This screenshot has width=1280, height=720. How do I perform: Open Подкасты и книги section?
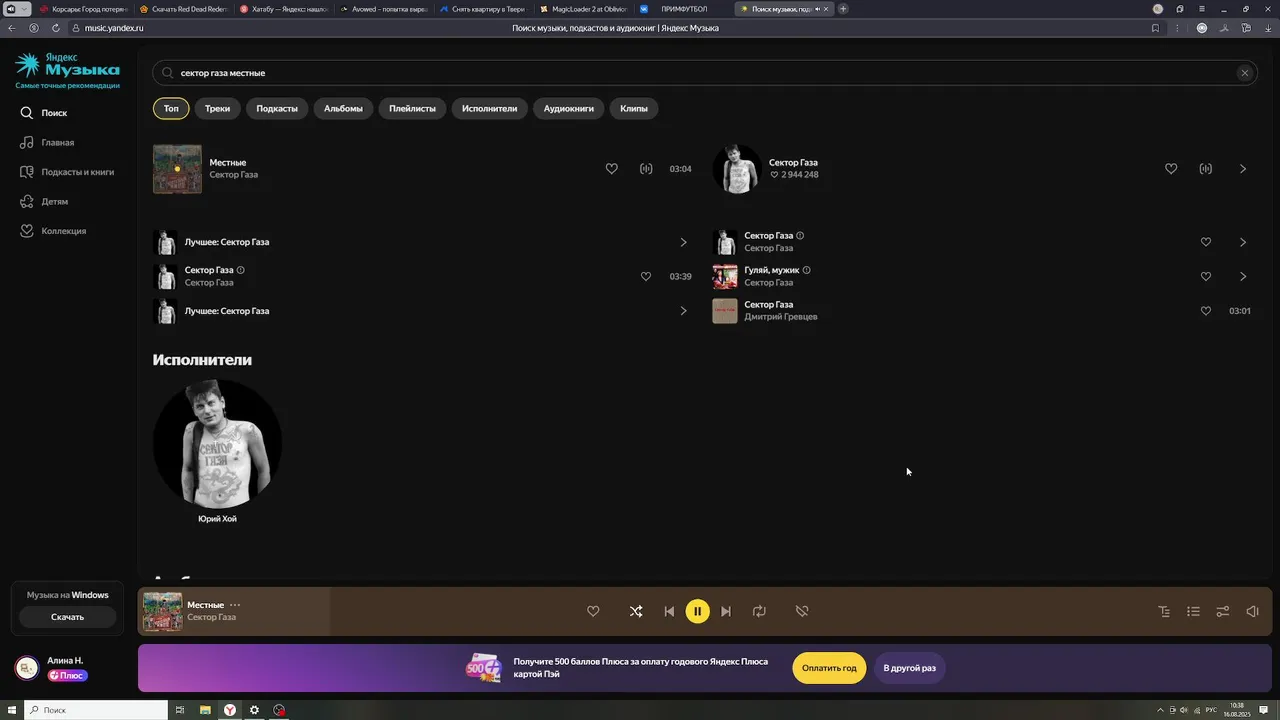point(67,172)
